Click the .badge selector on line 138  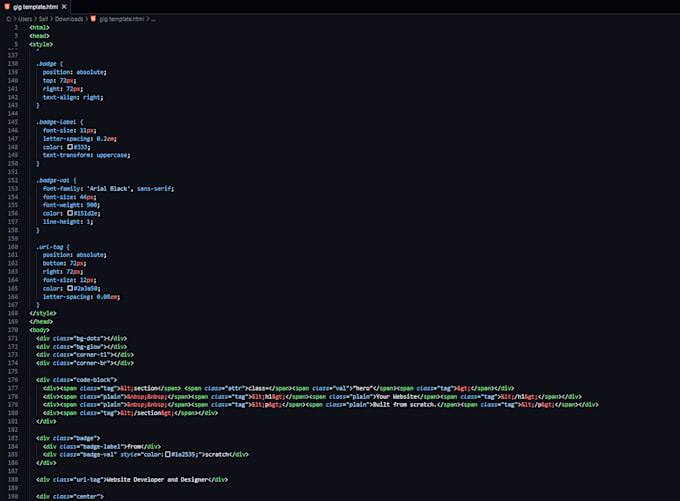(x=49, y=64)
